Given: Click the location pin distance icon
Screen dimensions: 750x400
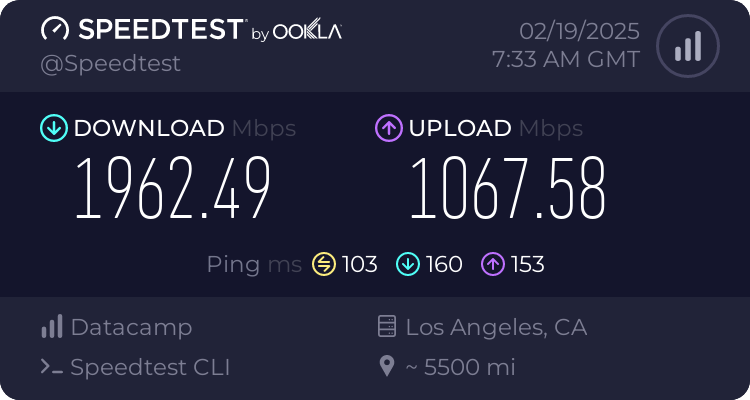Looking at the screenshot, I should click(x=386, y=367).
